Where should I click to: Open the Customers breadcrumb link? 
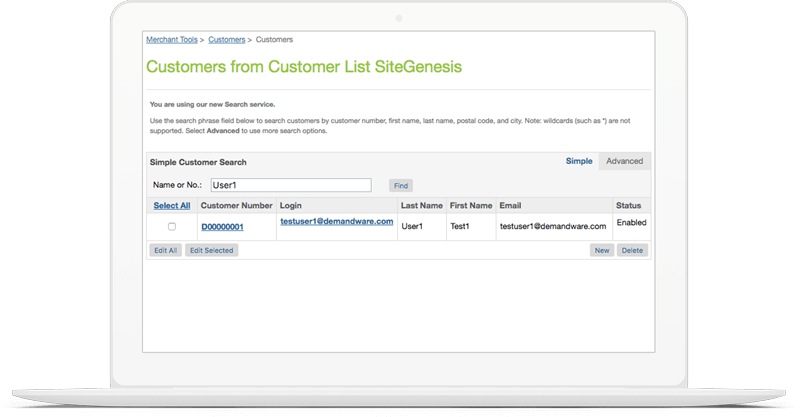point(227,39)
